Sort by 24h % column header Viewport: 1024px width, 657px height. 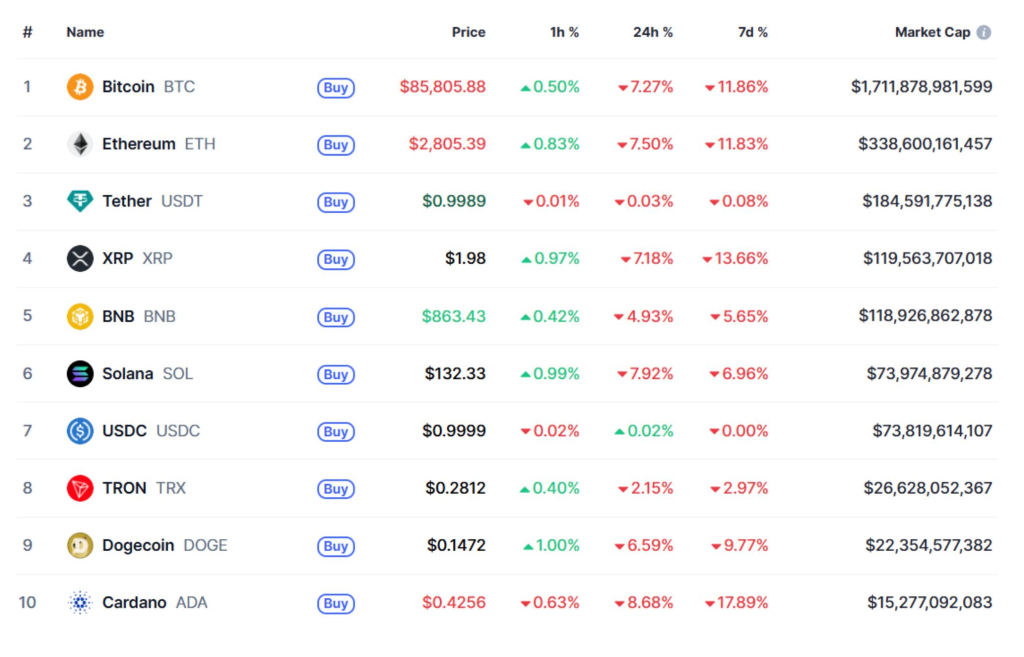pyautogui.click(x=652, y=32)
